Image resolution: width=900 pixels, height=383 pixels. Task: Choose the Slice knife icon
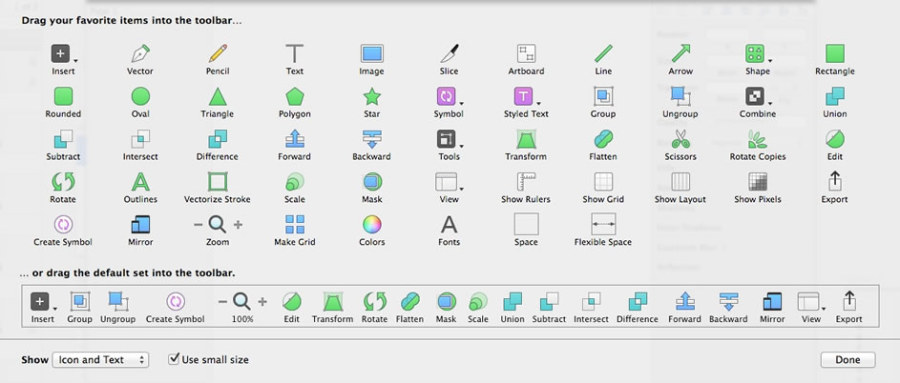click(449, 54)
